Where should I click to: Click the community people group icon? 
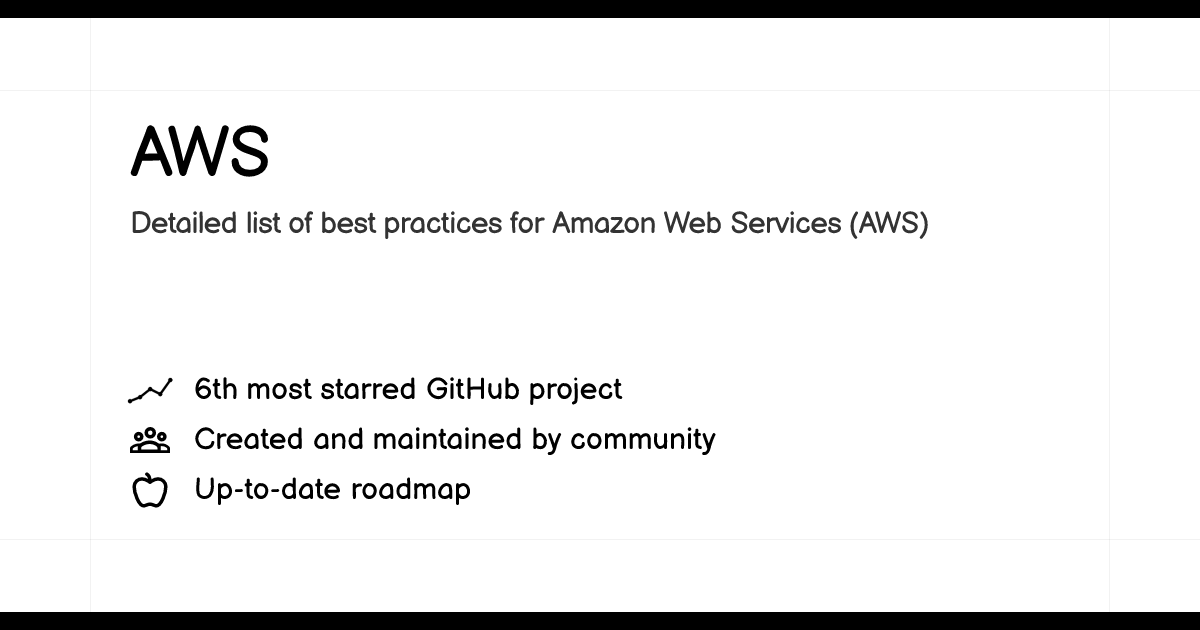pyautogui.click(x=150, y=440)
